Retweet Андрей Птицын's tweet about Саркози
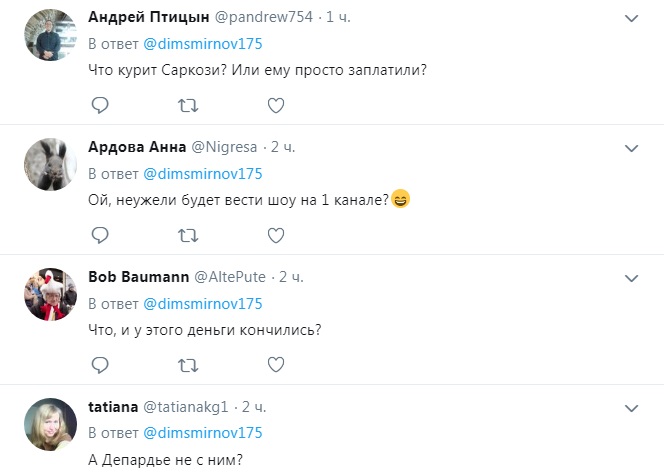Image resolution: width=664 pixels, height=474 pixels. (x=187, y=105)
